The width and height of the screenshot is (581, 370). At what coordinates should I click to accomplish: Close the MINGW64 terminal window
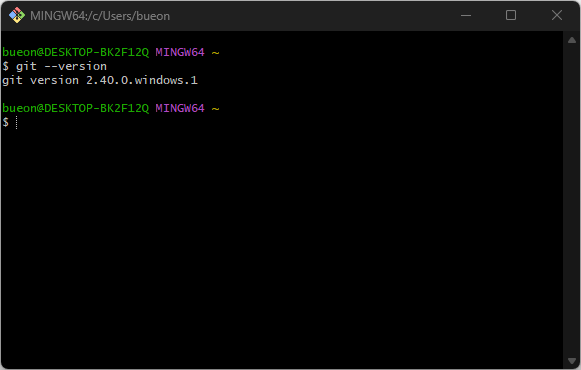(x=557, y=16)
